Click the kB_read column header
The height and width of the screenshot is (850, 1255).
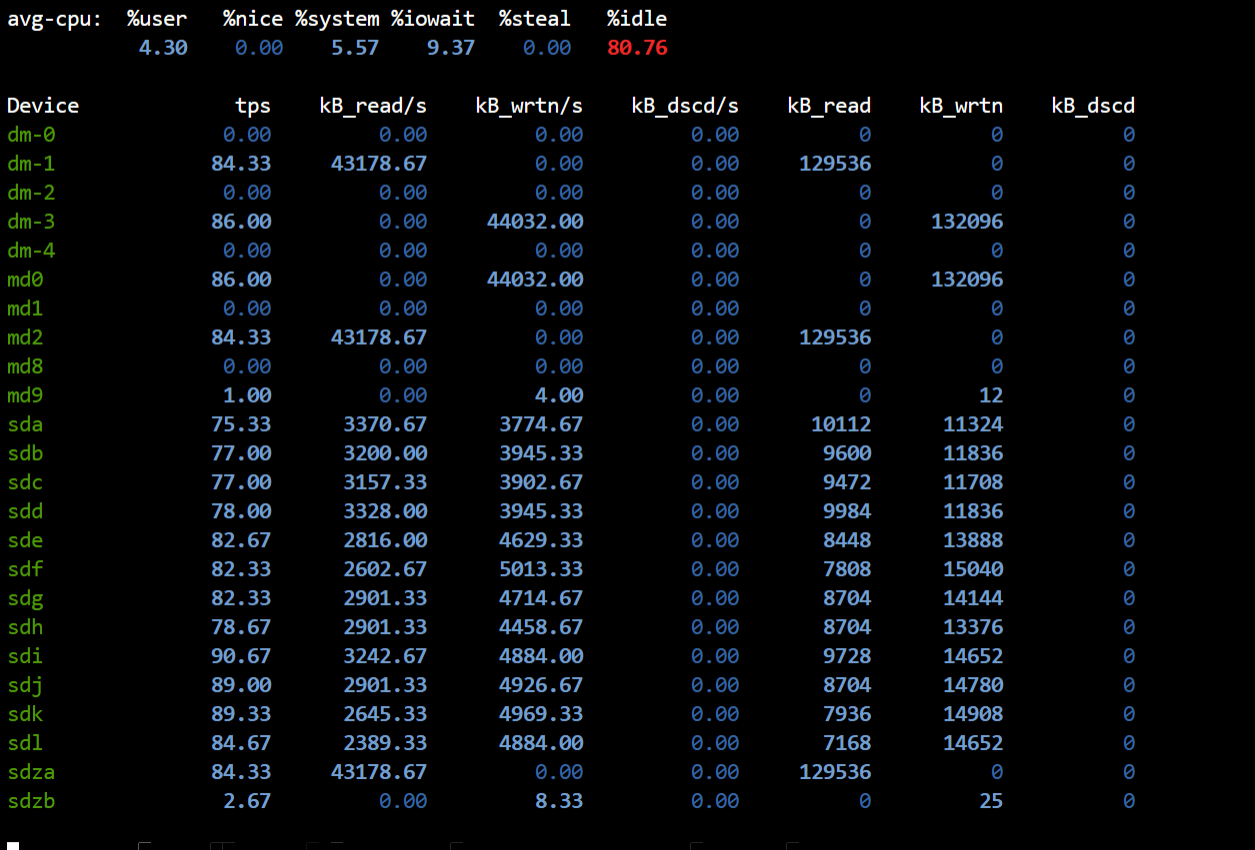click(829, 106)
